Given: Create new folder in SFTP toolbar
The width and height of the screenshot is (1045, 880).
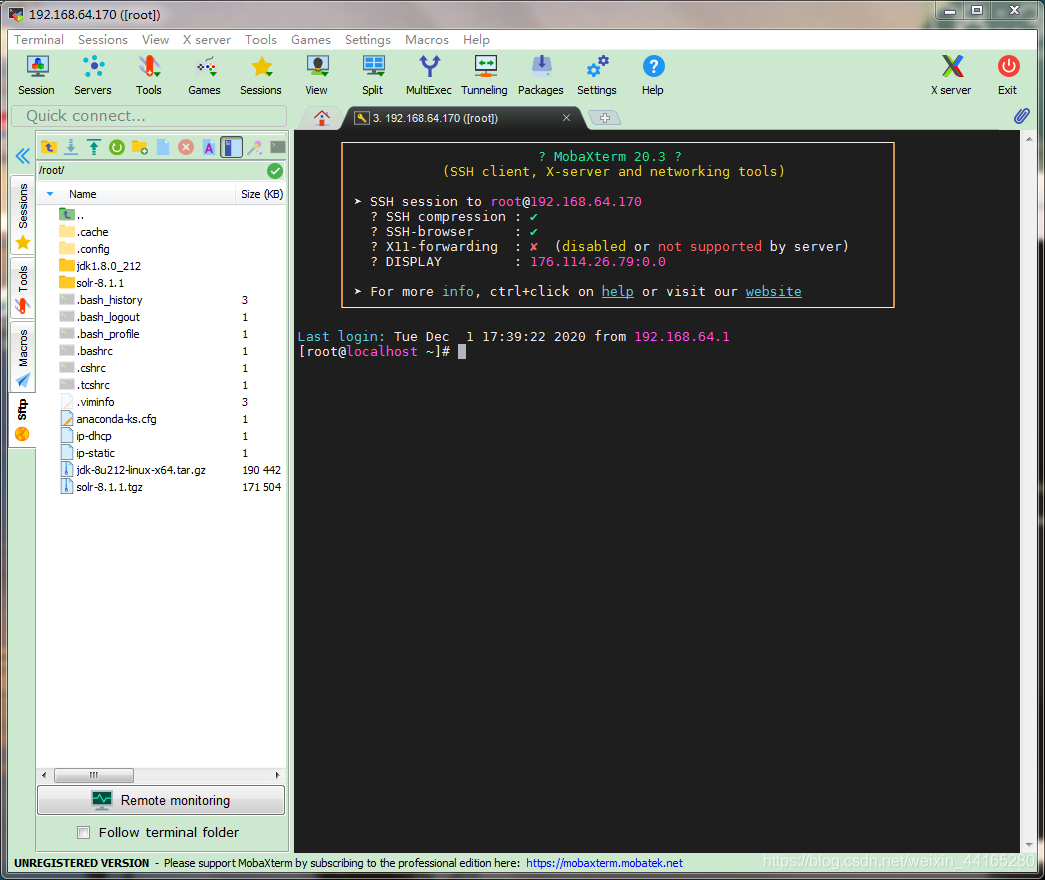Looking at the screenshot, I should 140,147.
